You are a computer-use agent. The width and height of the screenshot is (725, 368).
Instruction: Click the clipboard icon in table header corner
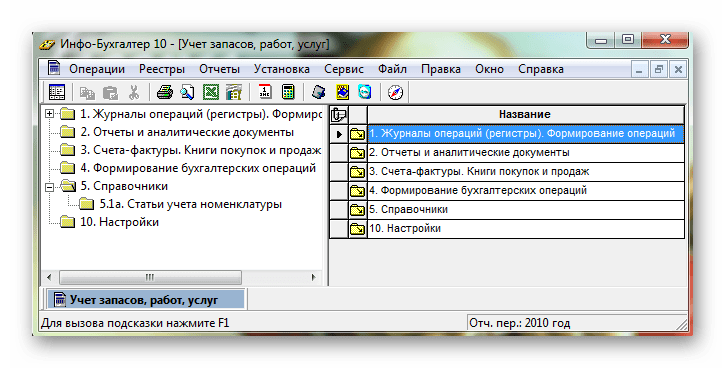[339, 114]
